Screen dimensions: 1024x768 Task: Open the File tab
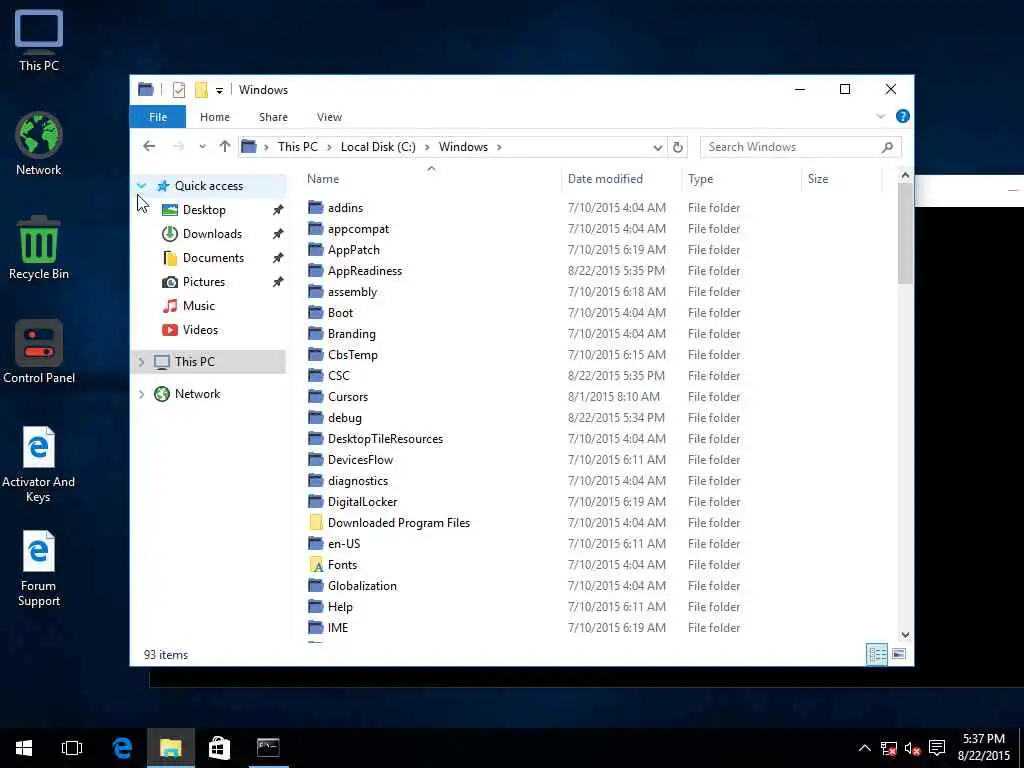click(157, 117)
